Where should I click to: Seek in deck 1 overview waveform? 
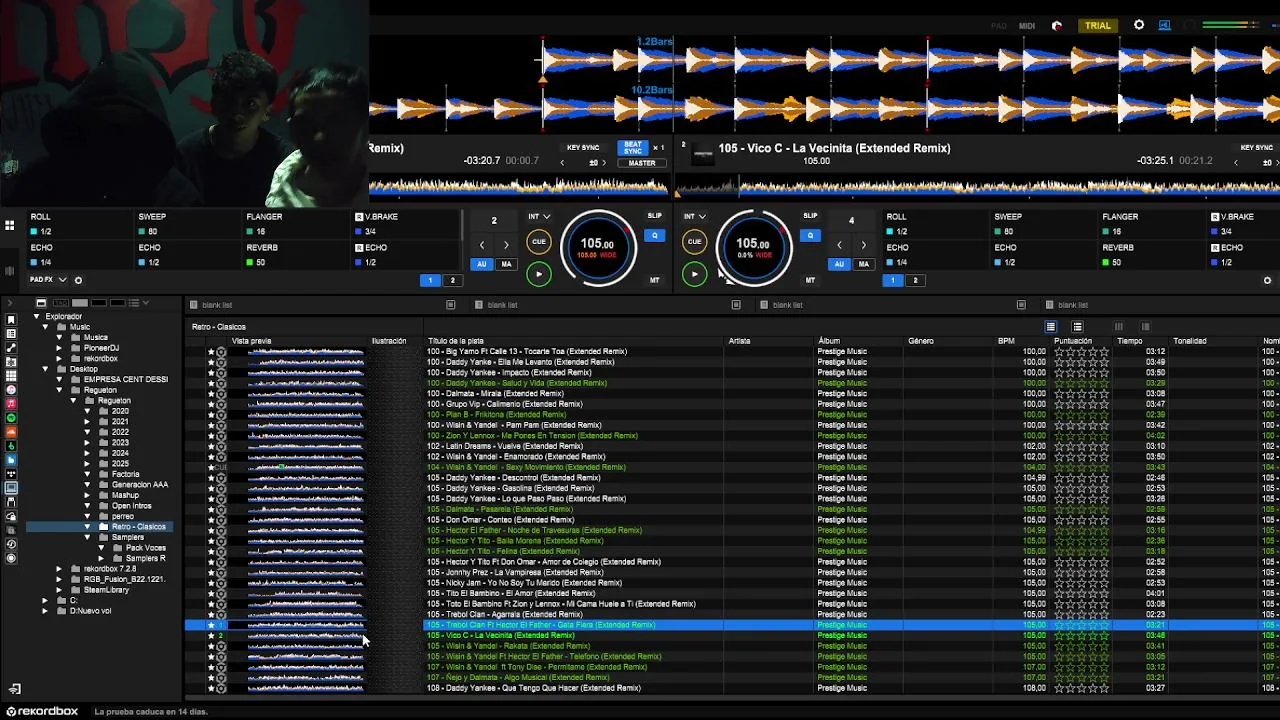tap(518, 186)
